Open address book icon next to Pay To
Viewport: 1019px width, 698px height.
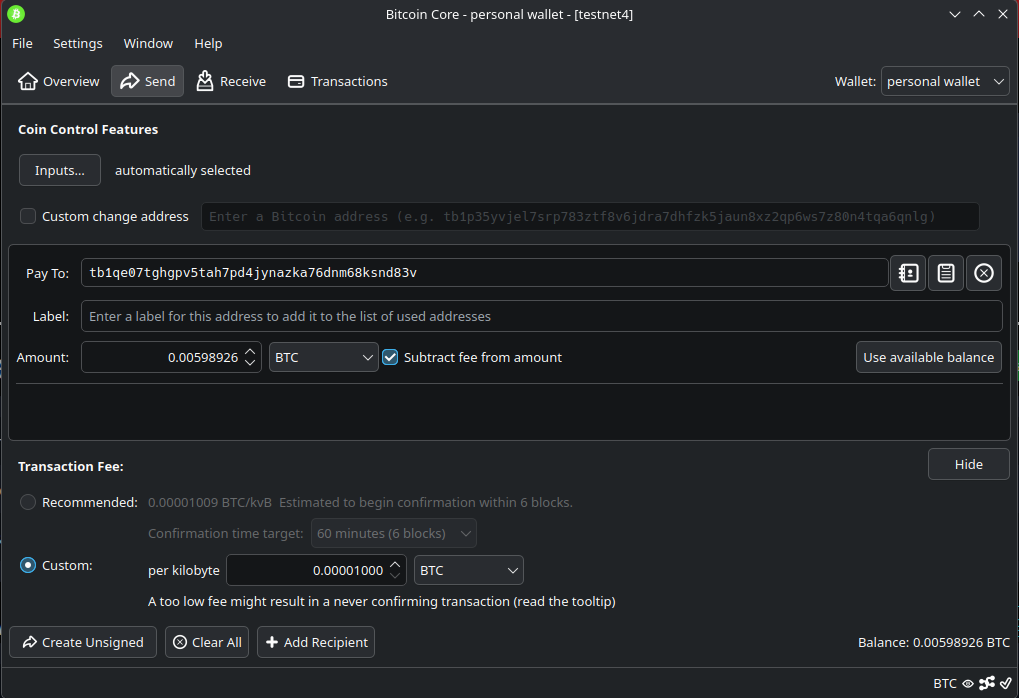pos(908,273)
